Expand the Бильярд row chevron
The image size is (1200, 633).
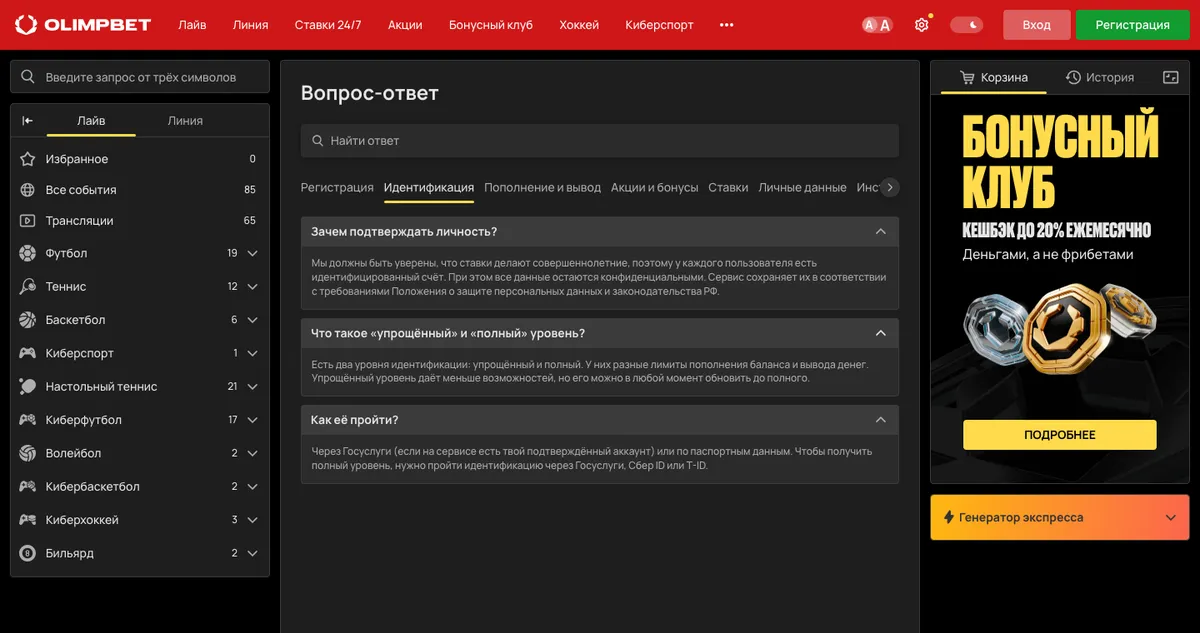[x=253, y=553]
